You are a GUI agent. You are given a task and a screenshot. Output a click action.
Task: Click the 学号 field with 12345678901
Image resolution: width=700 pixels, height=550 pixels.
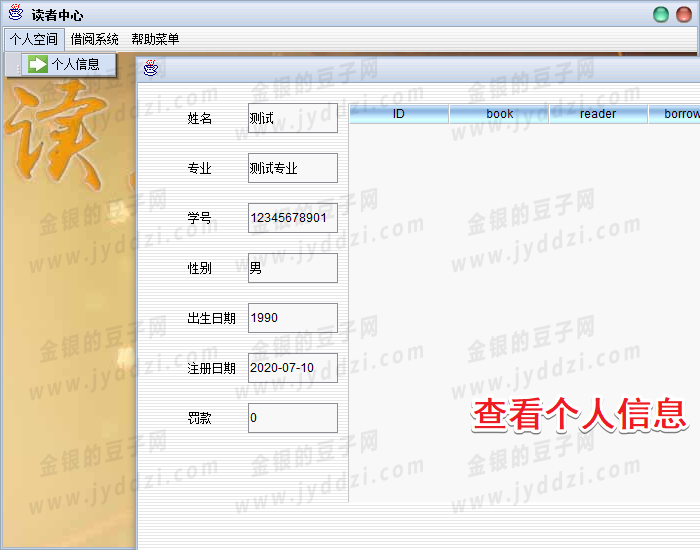[x=293, y=218]
